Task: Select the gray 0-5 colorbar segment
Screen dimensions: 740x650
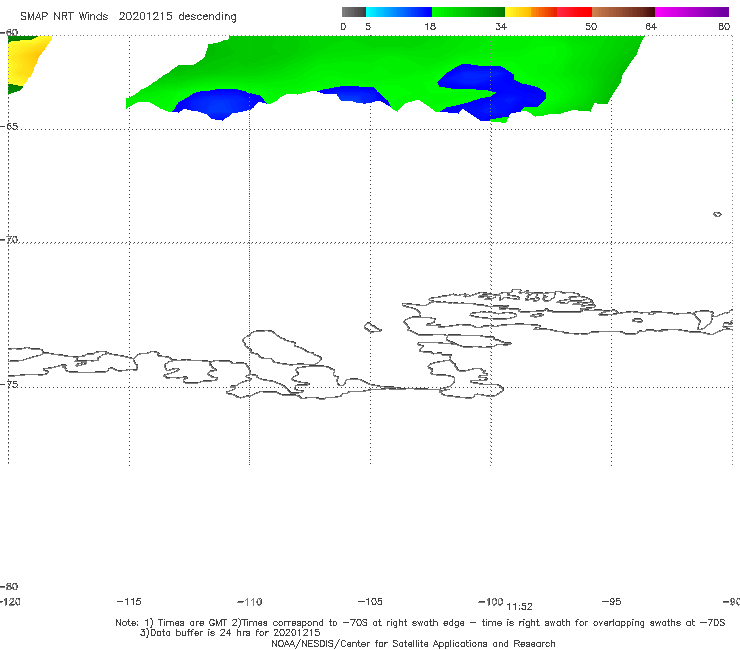Action: point(354,12)
